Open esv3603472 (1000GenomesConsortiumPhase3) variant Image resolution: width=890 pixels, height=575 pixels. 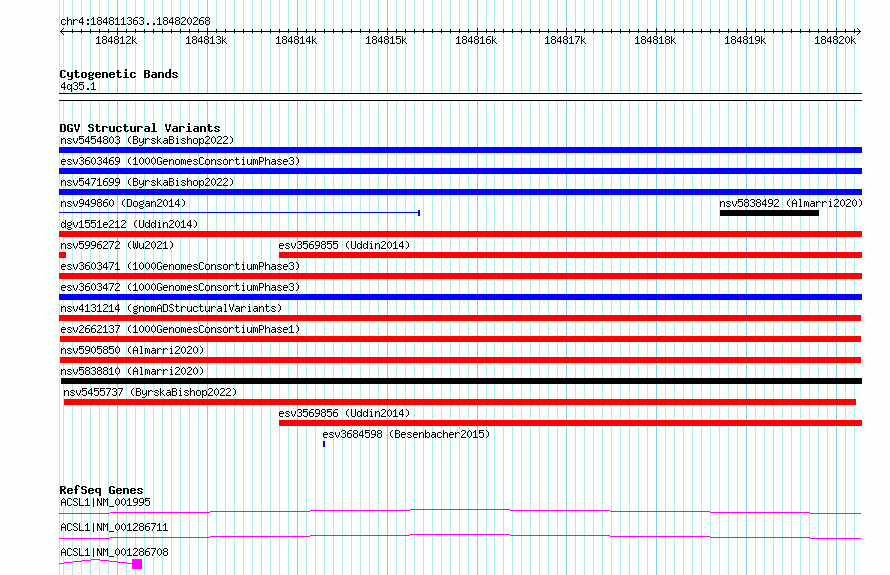(180, 287)
